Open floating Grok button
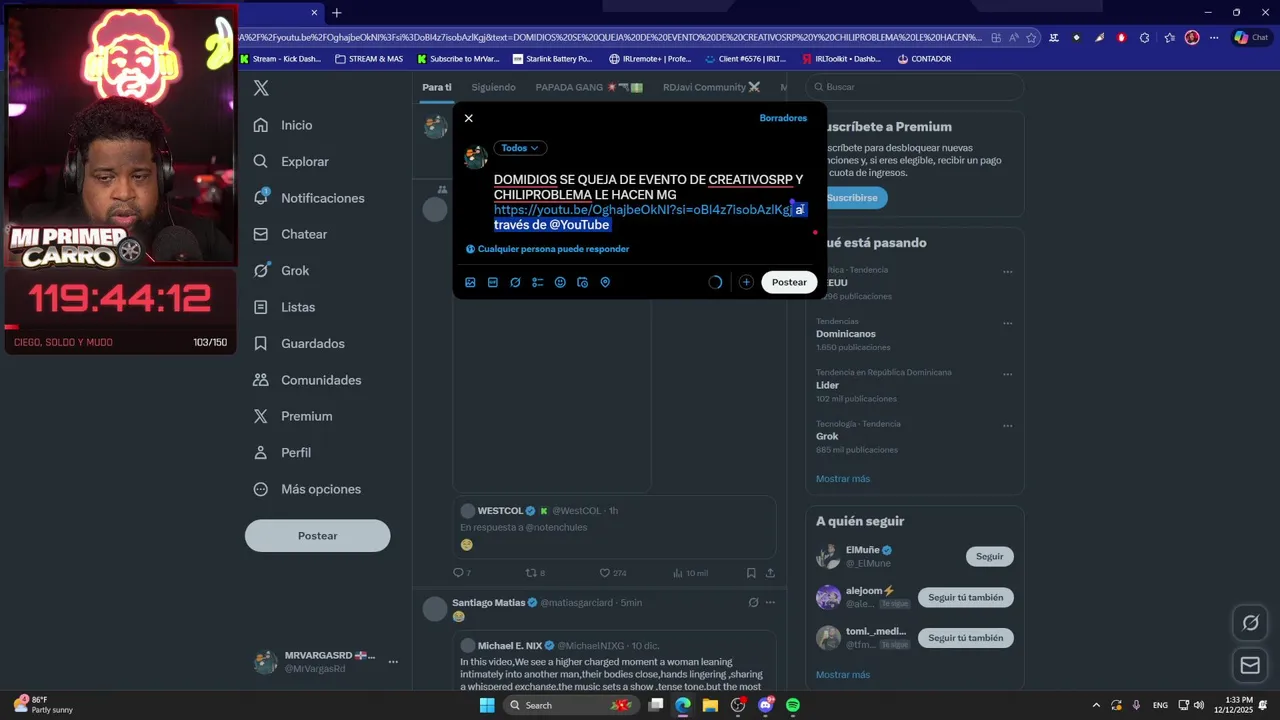Screen dimensions: 1280x720 click(x=1250, y=623)
